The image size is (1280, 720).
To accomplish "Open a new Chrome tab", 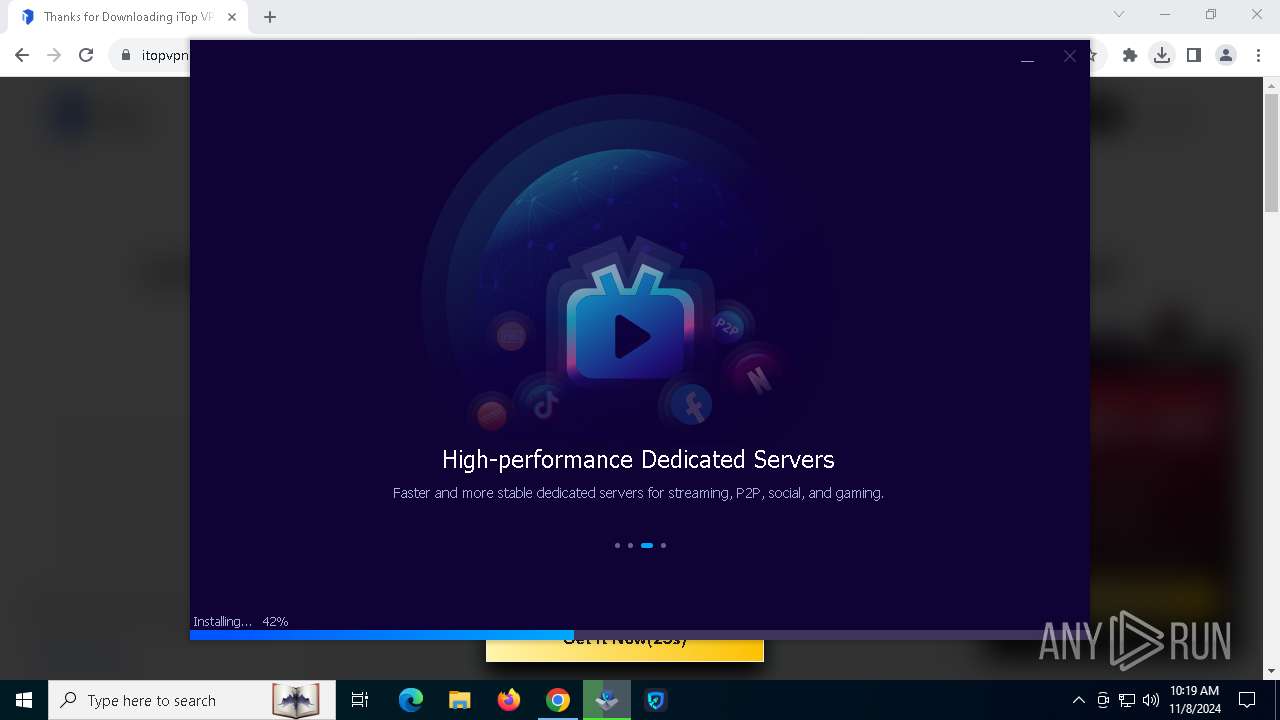I will pos(269,17).
